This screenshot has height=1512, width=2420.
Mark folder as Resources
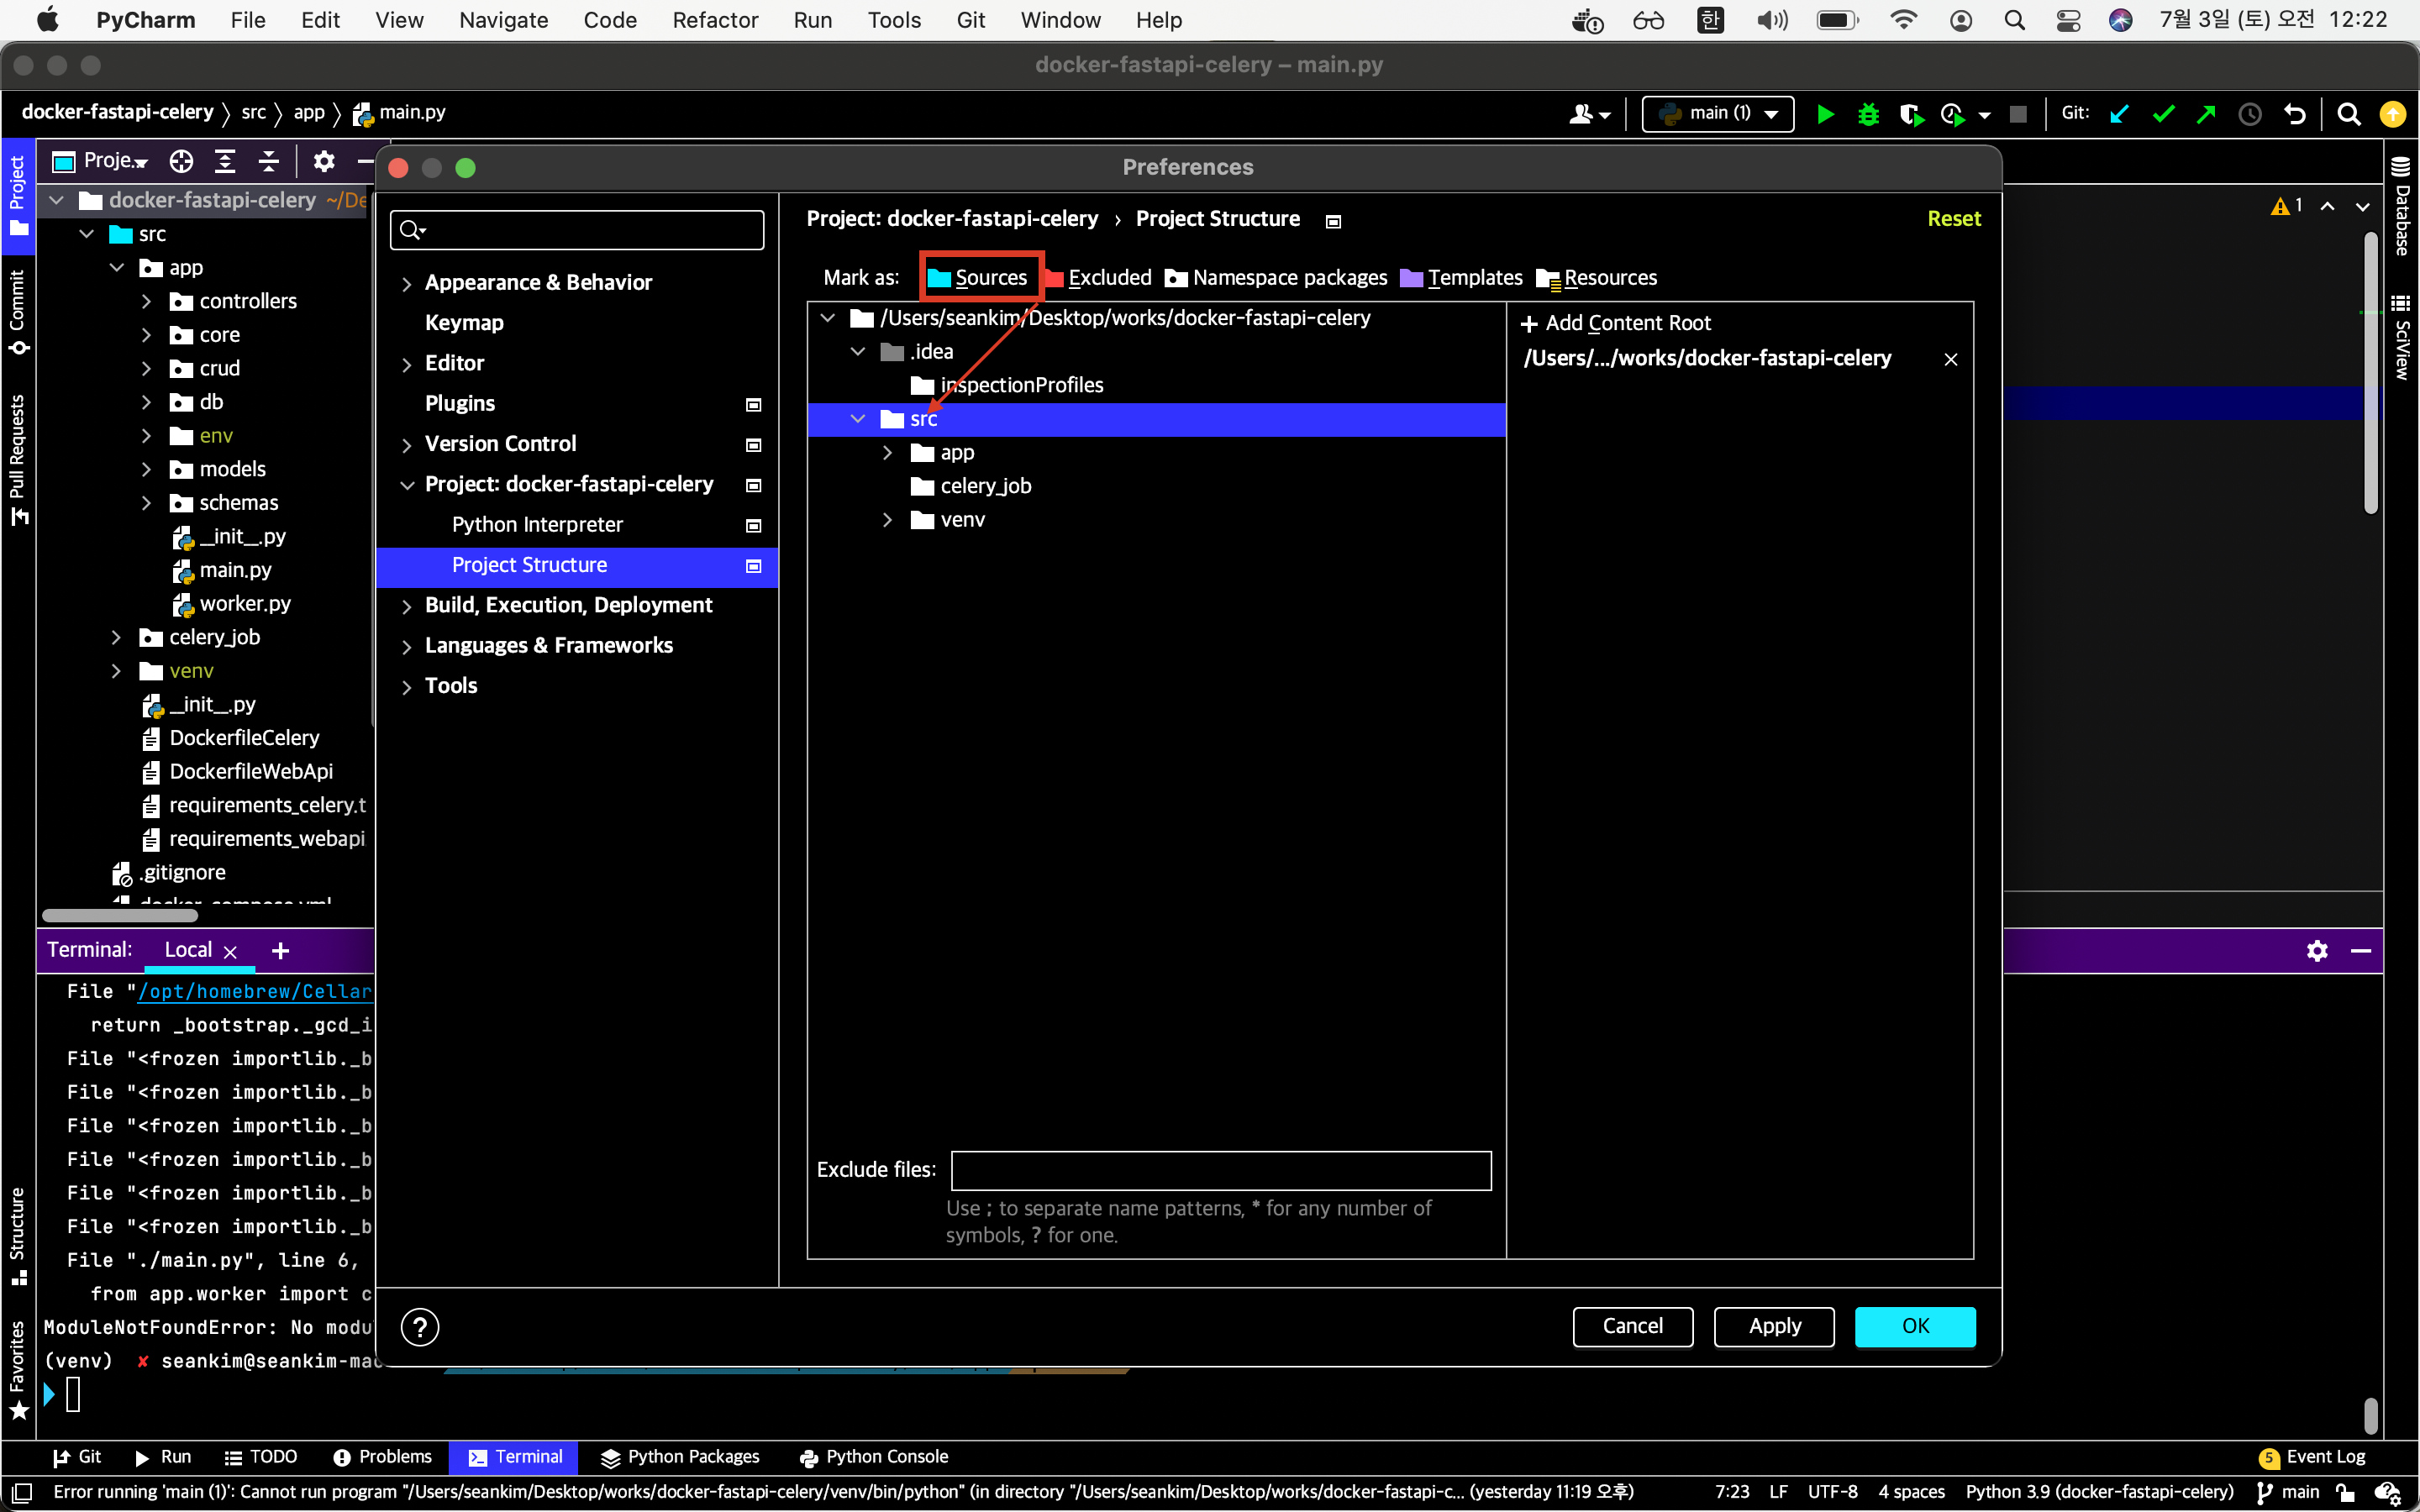tap(1596, 278)
